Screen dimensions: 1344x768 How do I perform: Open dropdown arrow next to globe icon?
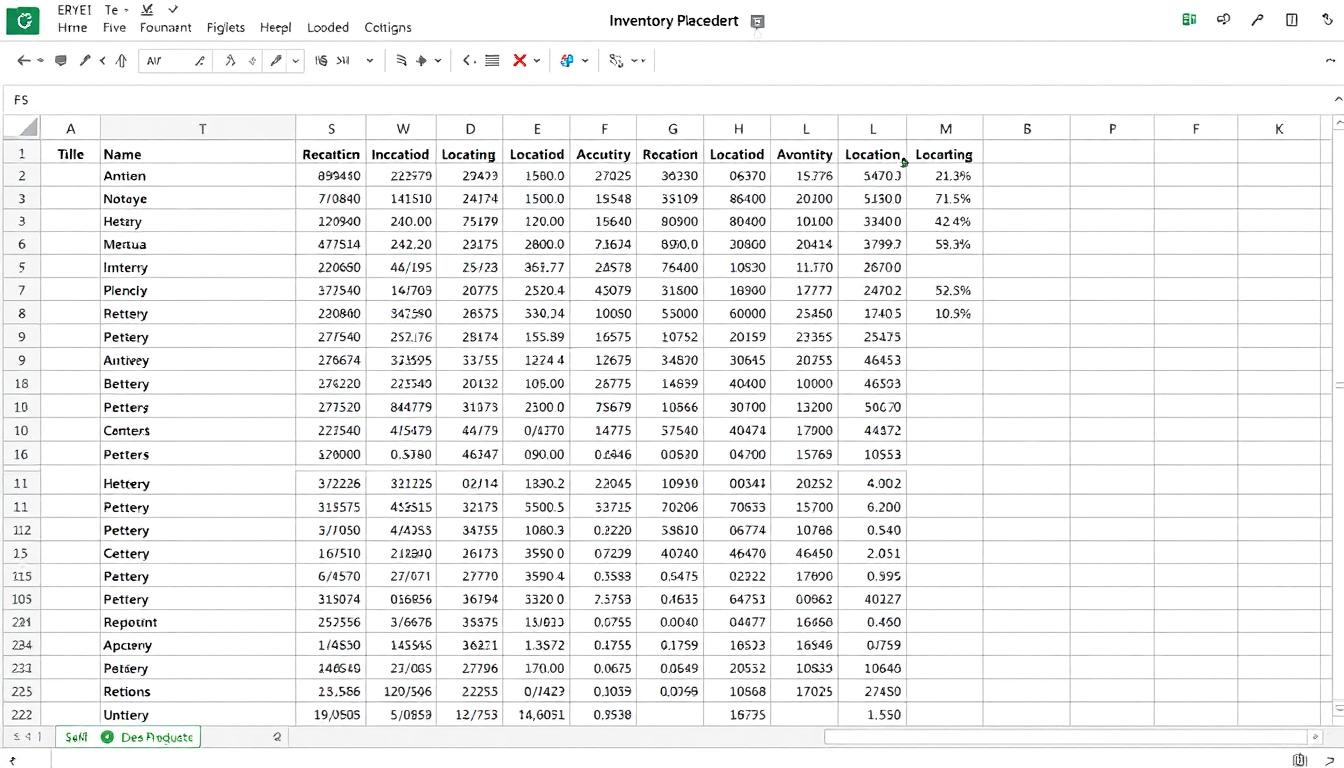[x=585, y=61]
